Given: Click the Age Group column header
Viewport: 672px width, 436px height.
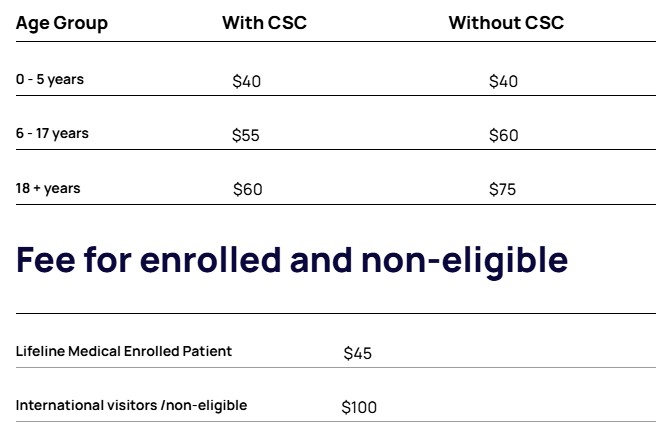Looking at the screenshot, I should tap(62, 22).
